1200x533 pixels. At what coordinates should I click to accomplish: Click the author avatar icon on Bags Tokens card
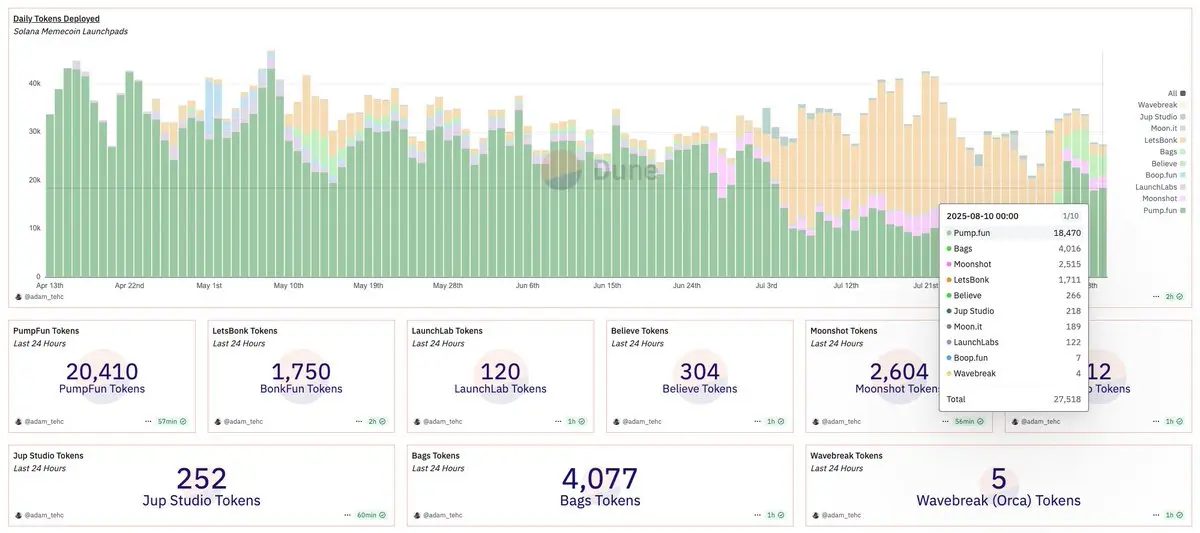click(417, 515)
